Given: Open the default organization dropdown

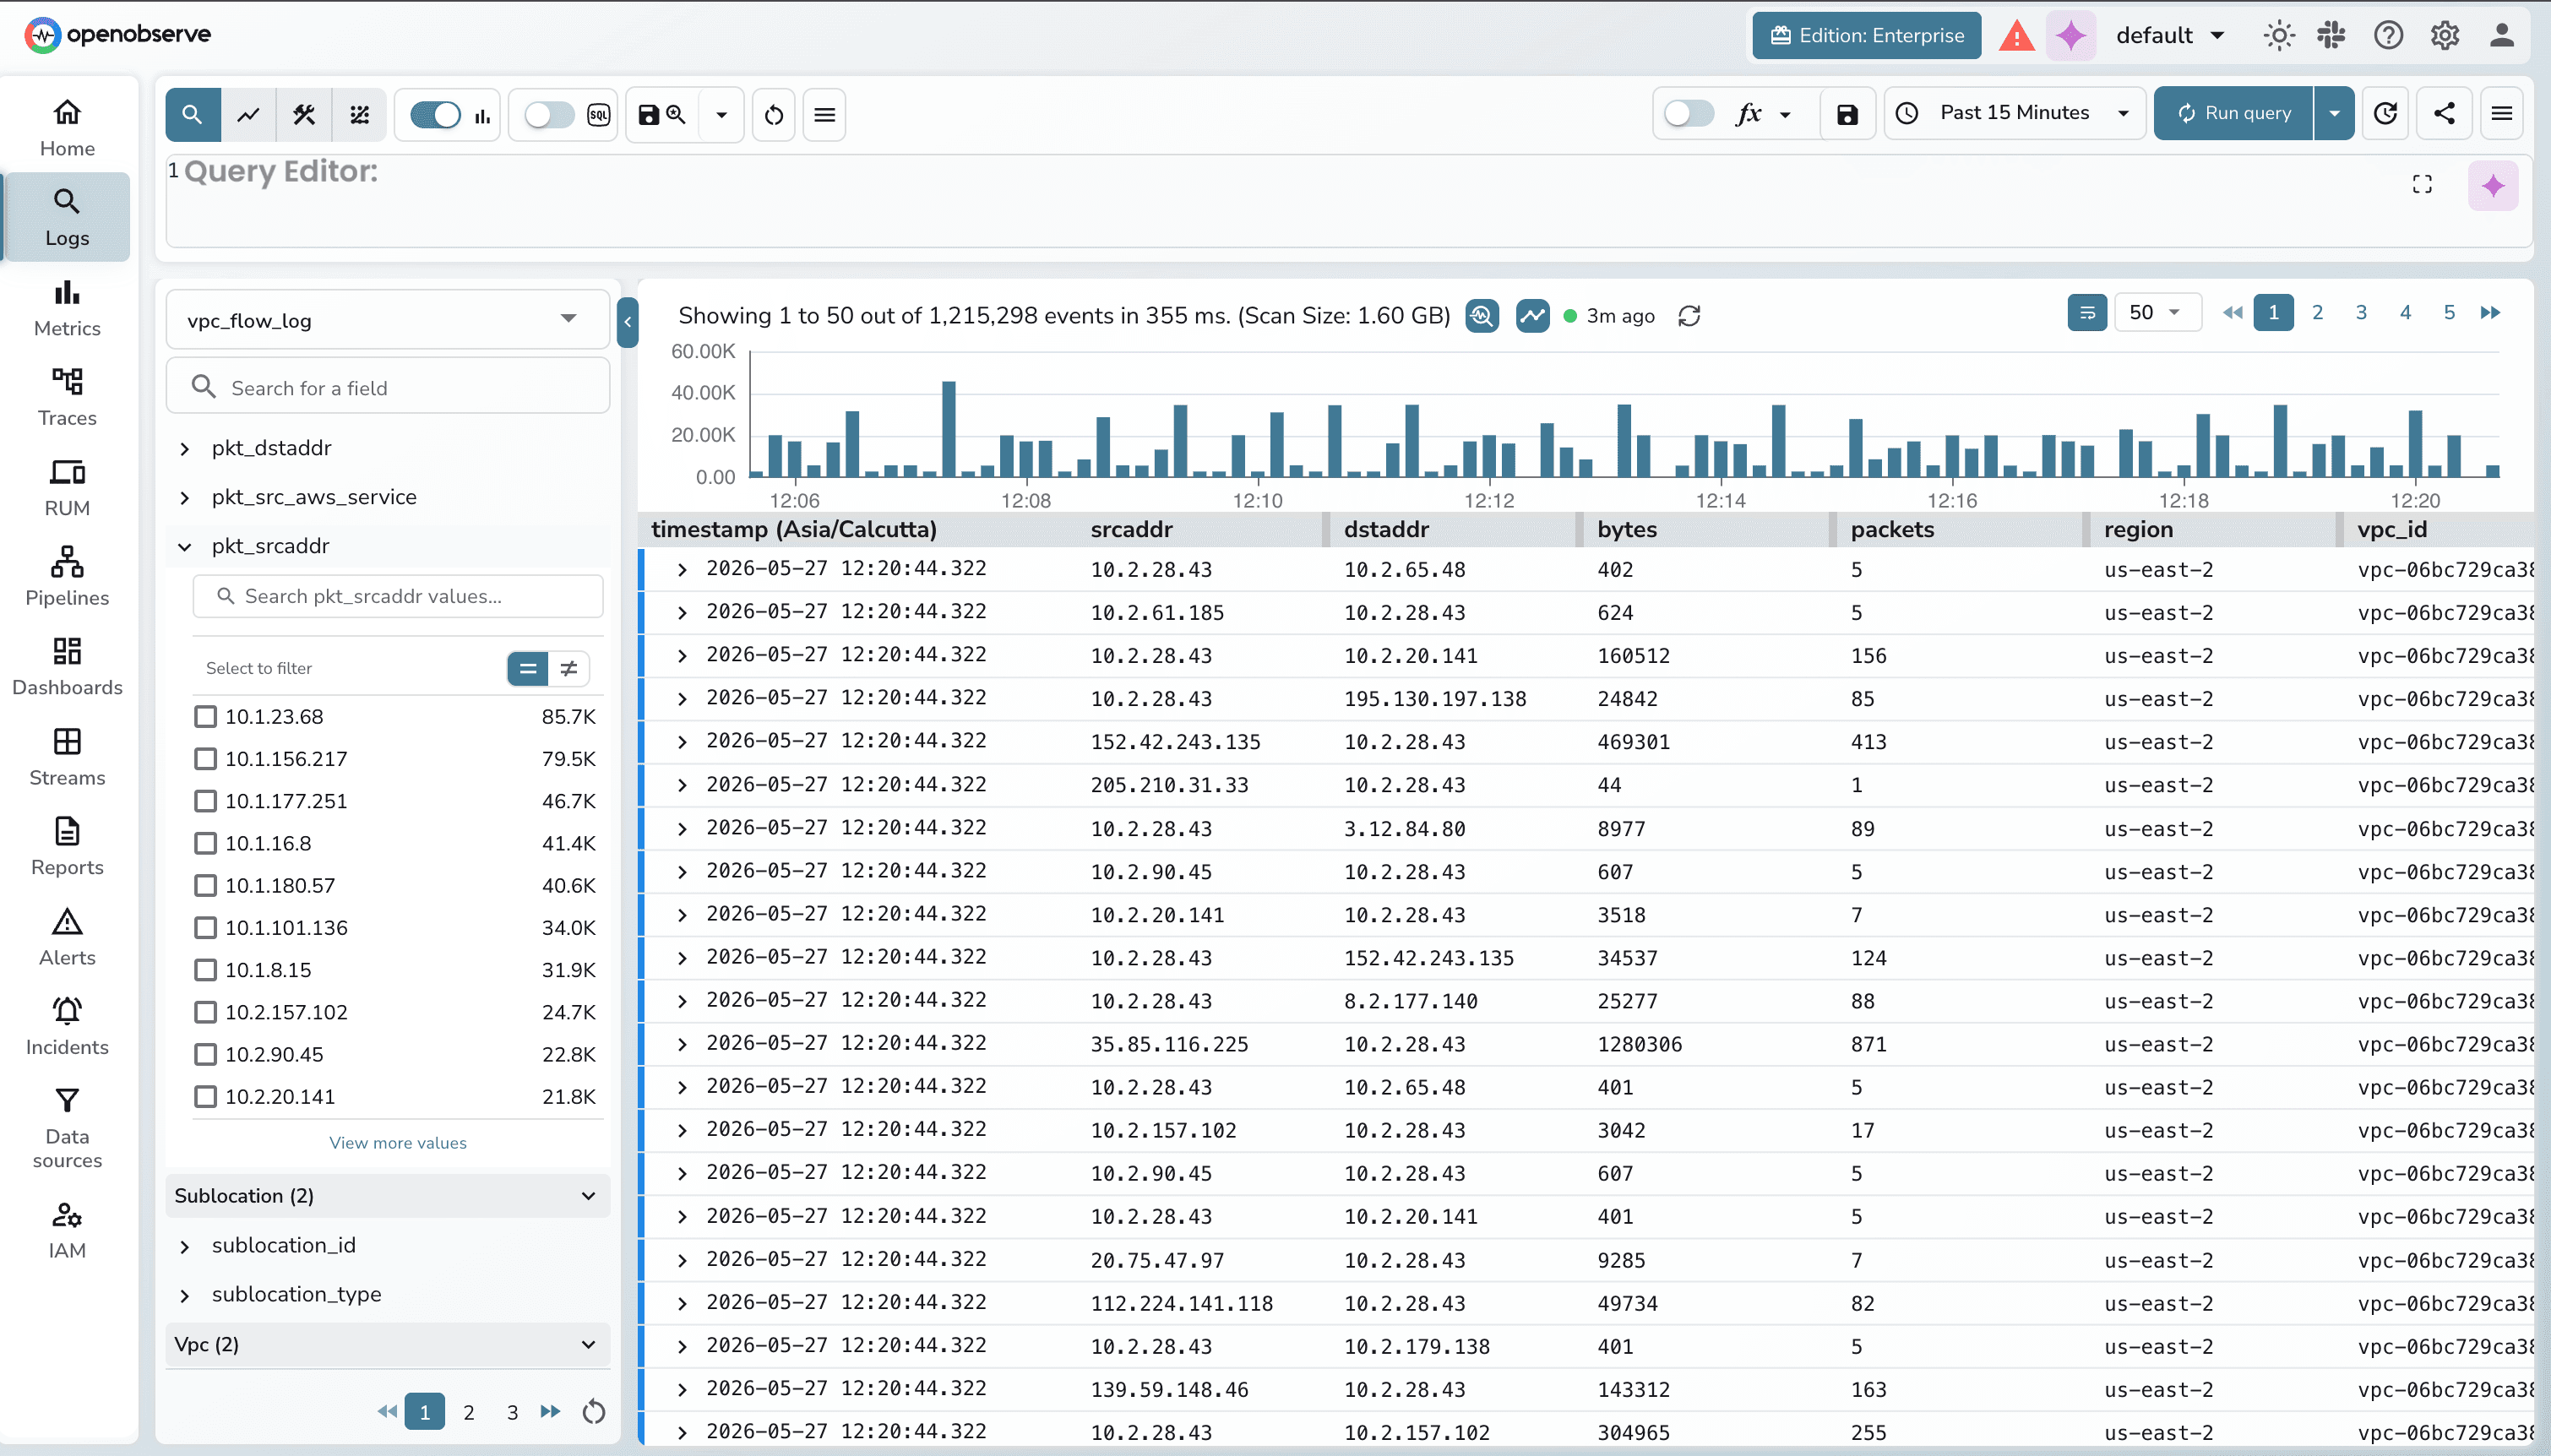Looking at the screenshot, I should pyautogui.click(x=2170, y=36).
